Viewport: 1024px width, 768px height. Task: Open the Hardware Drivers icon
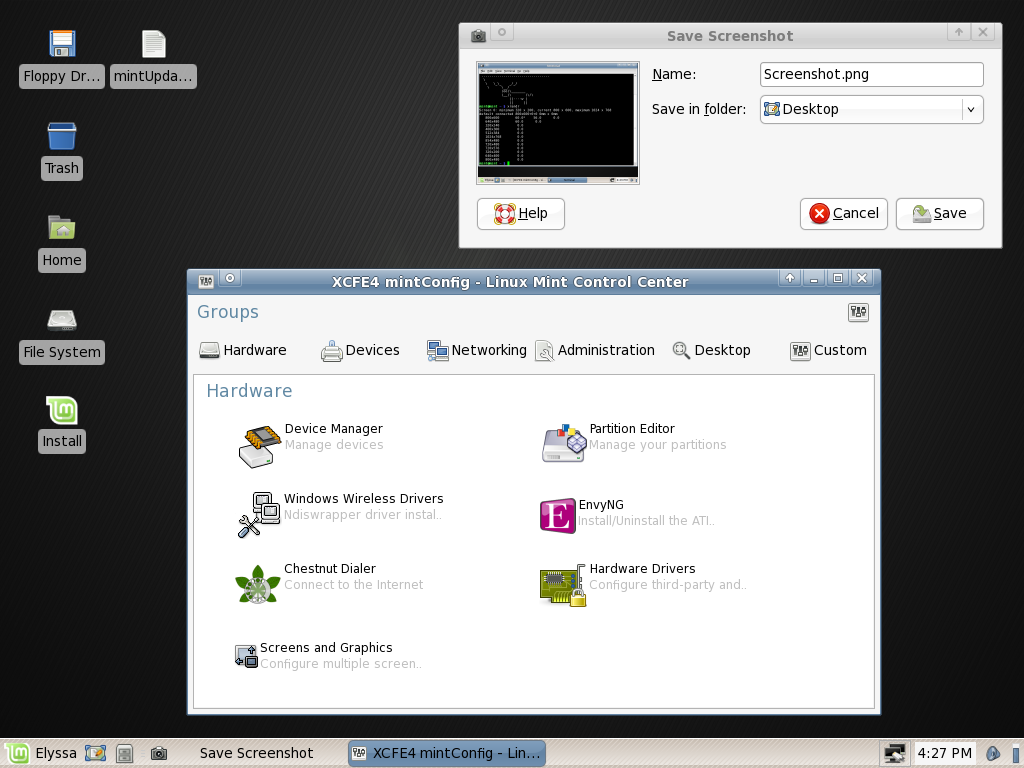click(x=563, y=585)
